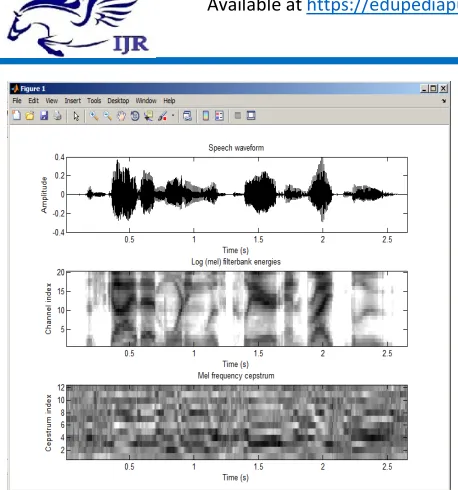458x490 pixels.
Task: Select the Zoom In magnifier tool
Action: point(94,116)
